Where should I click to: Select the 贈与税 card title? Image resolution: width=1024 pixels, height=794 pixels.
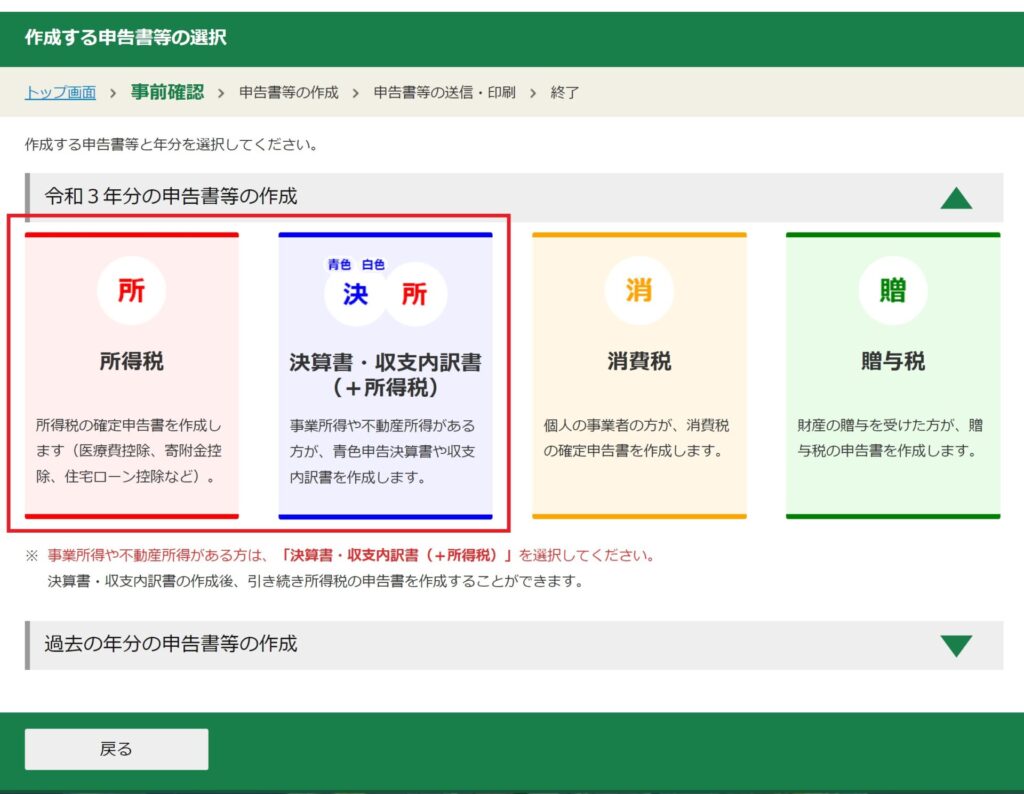[893, 361]
